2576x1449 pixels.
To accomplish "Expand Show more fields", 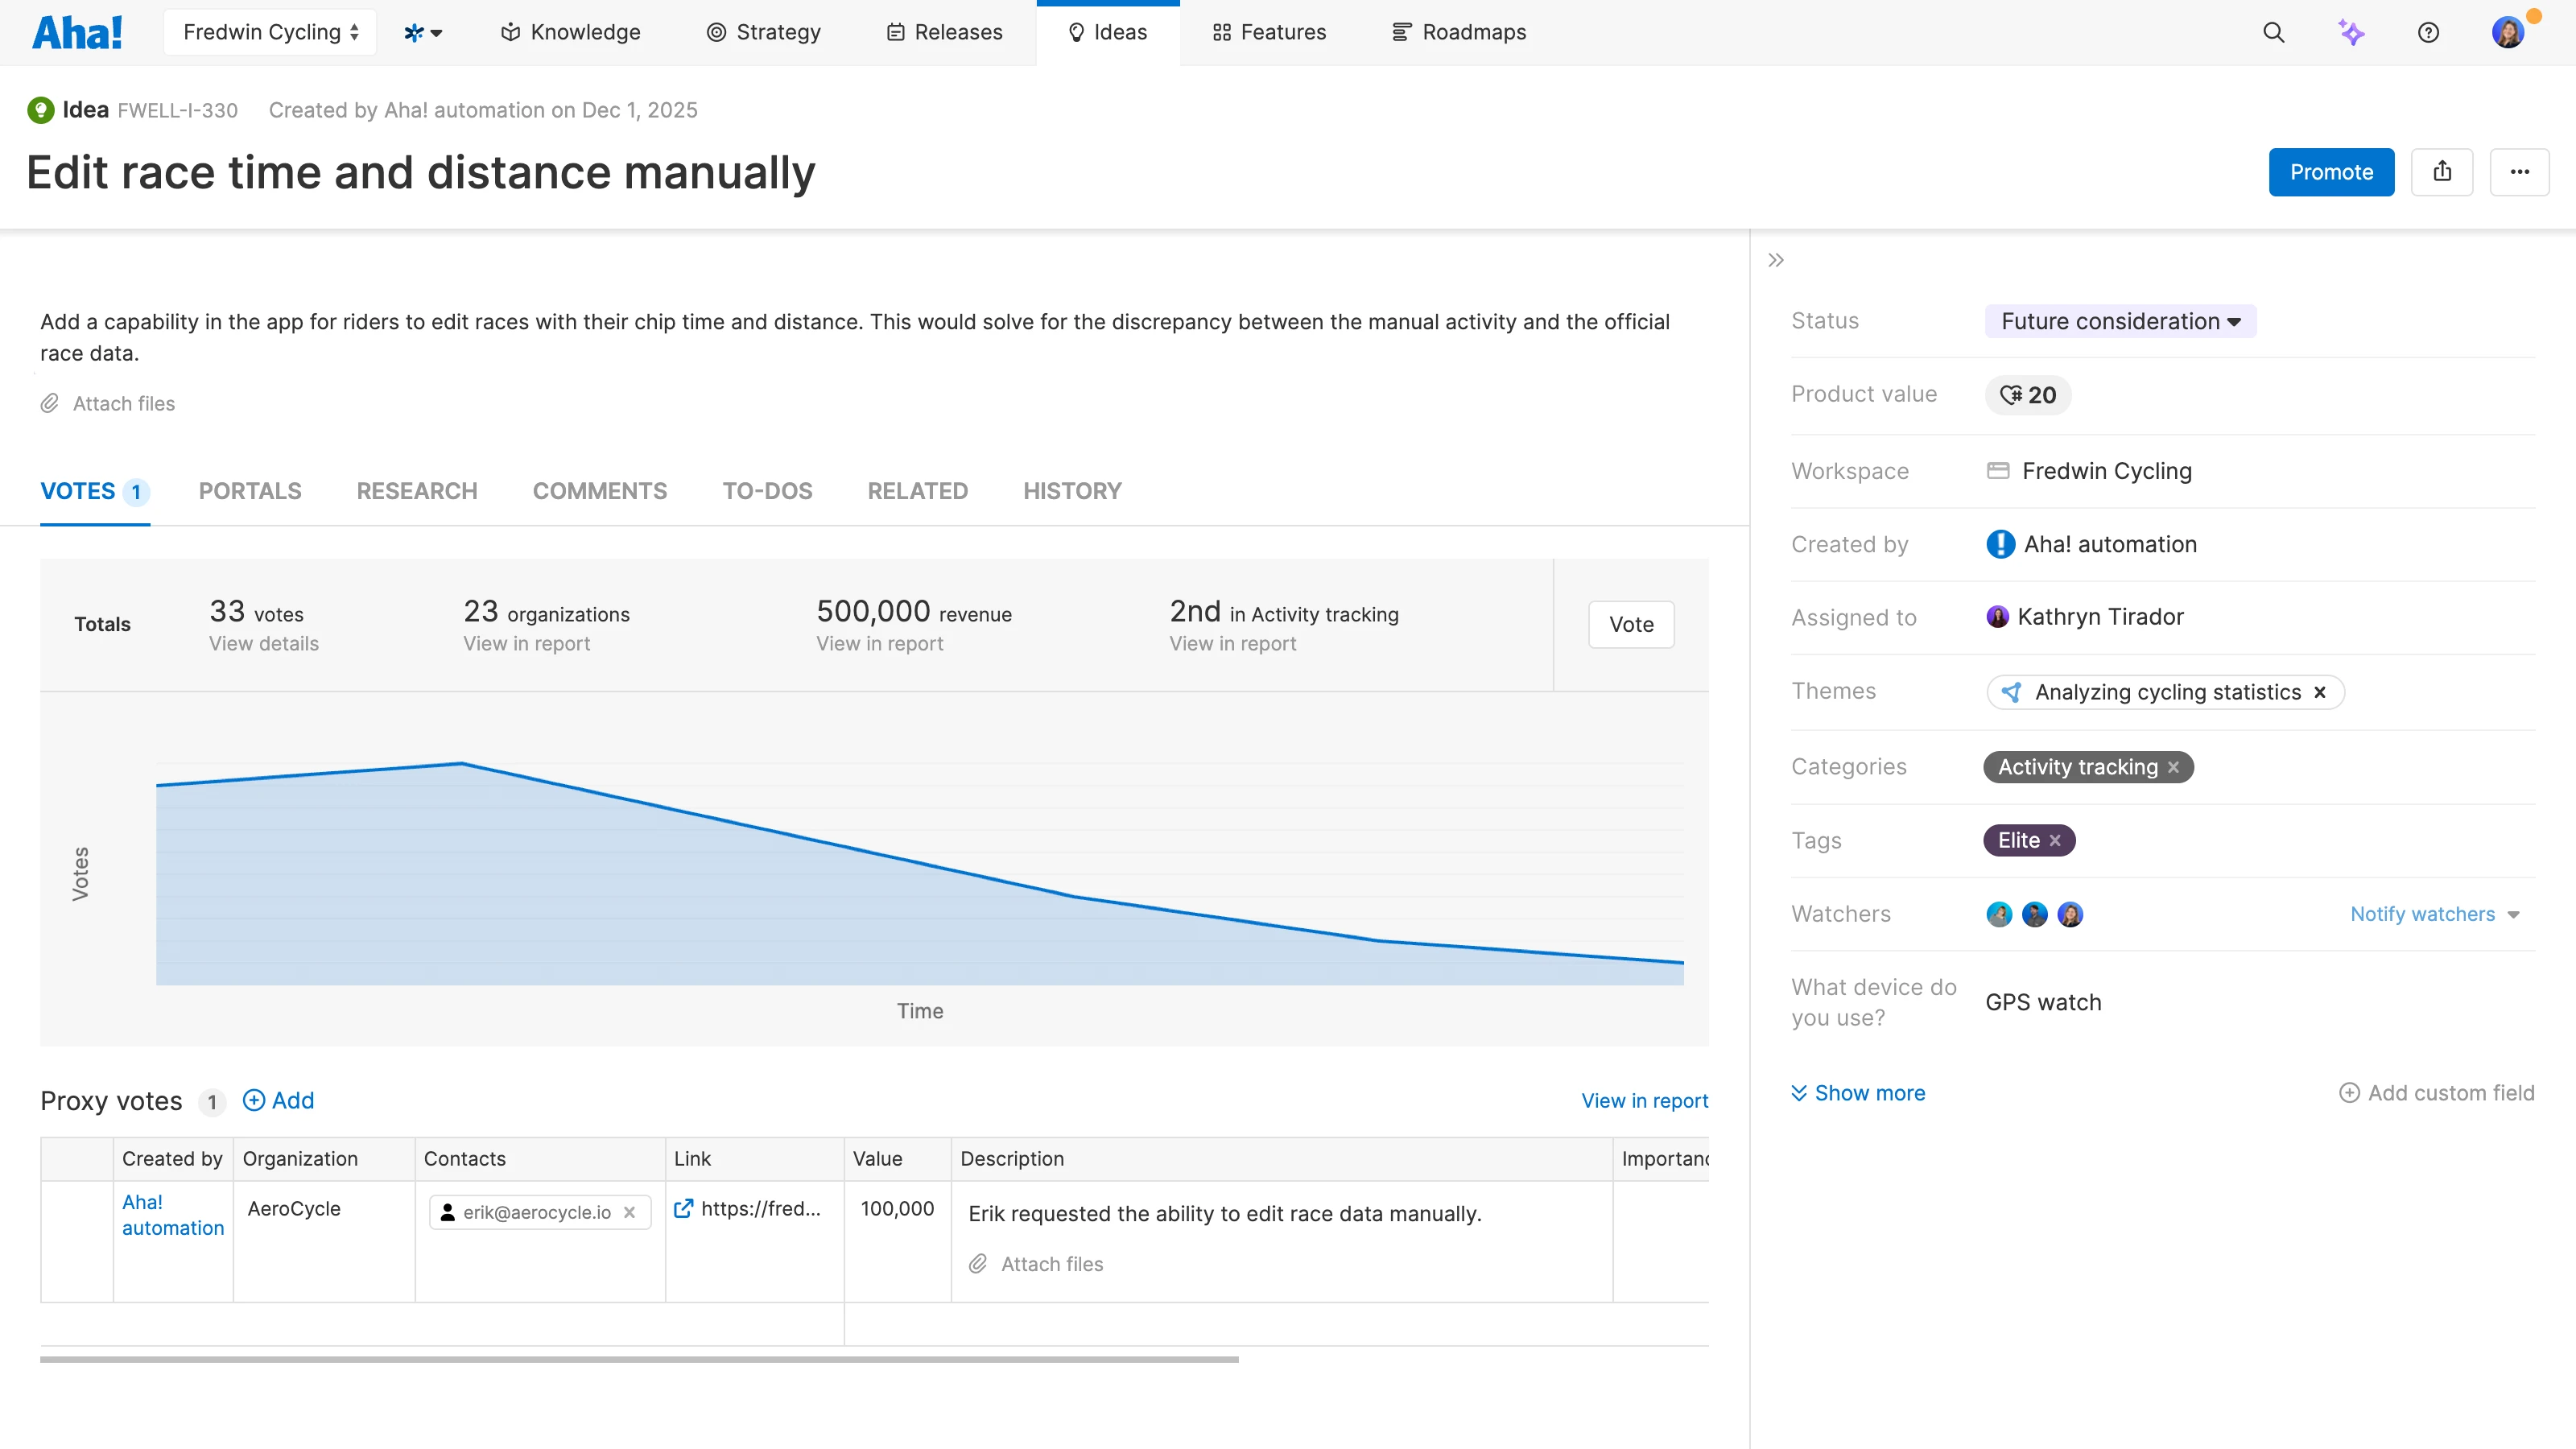I will pos(1858,1093).
